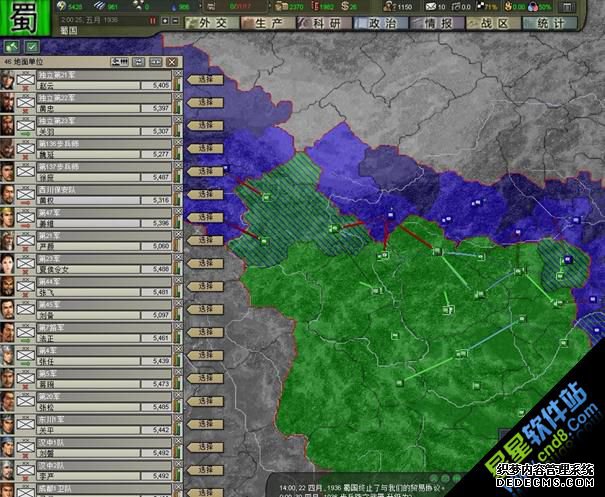Click 选择 button for 张飞's unit

click(x=205, y=287)
